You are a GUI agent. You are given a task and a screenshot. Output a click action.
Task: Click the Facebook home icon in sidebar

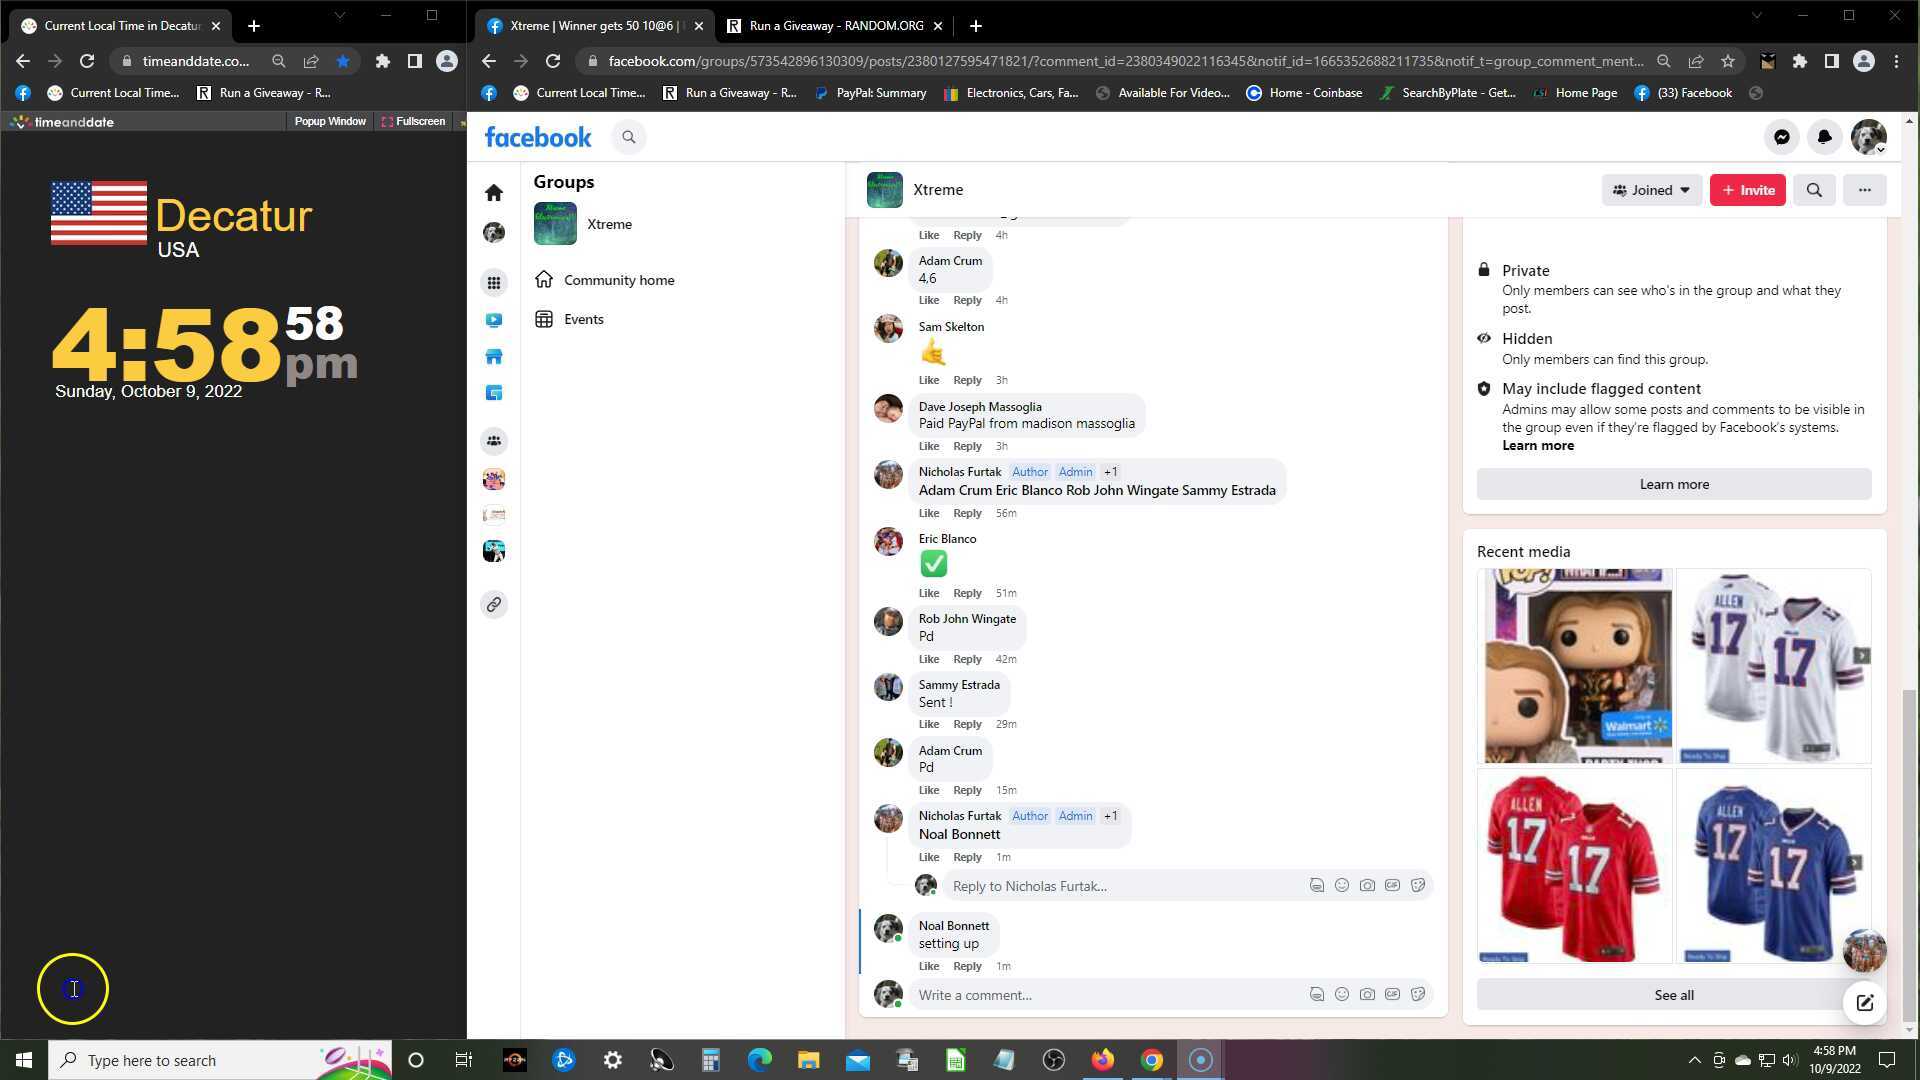point(494,193)
